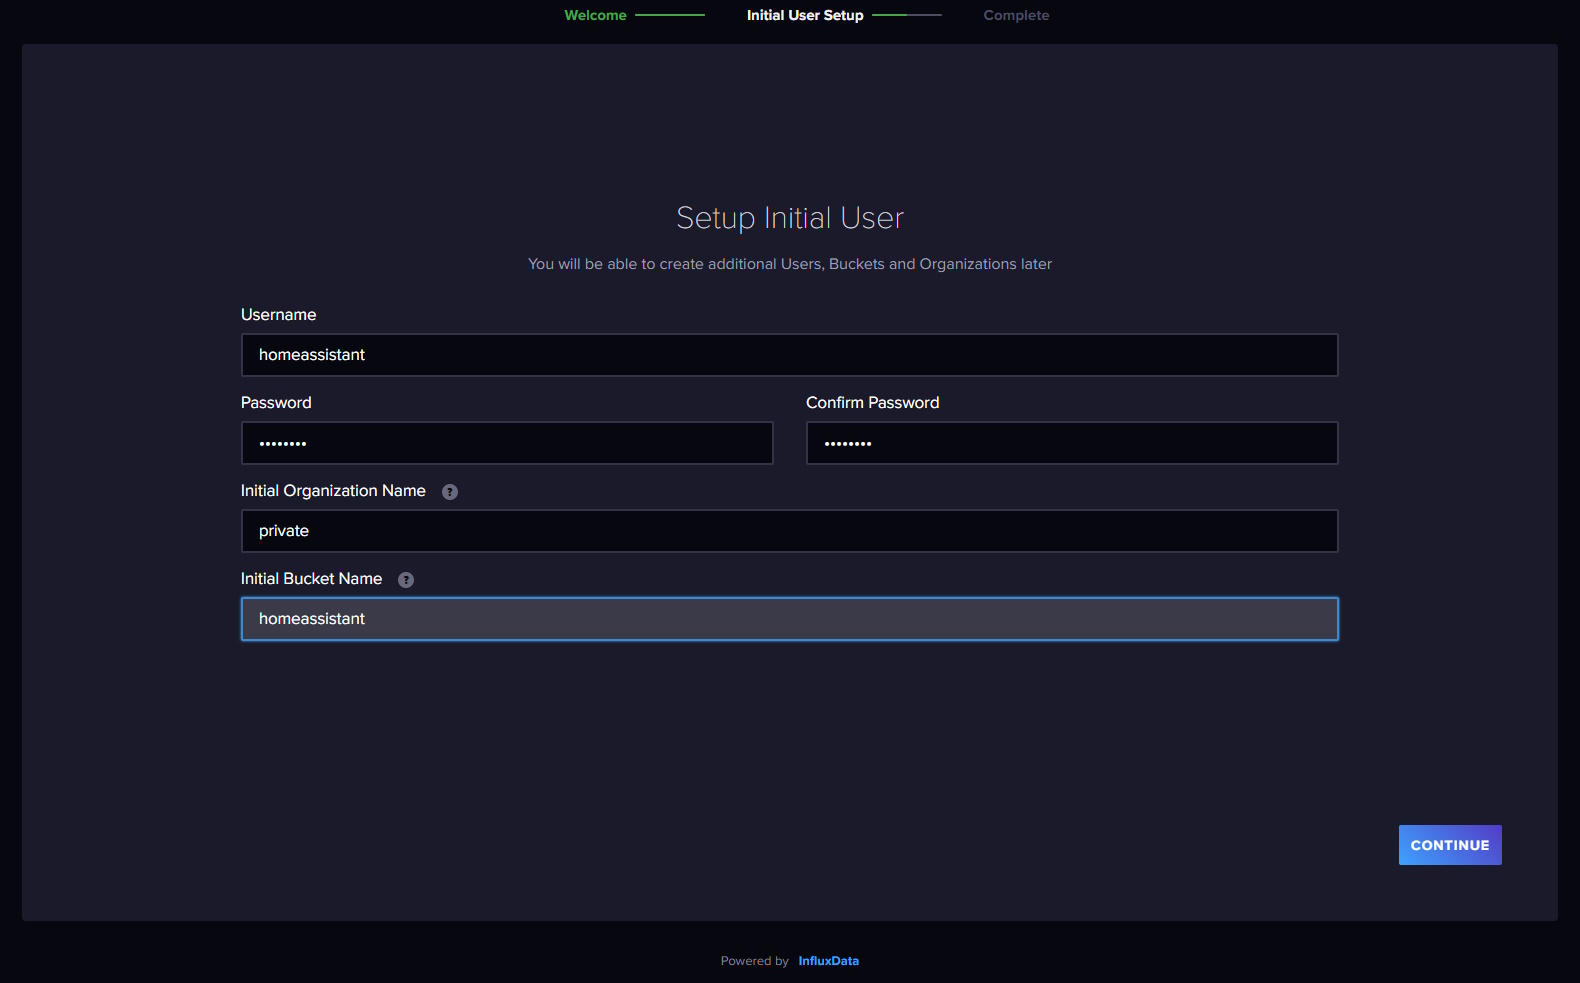Click the Initial Bucket Name label
Image resolution: width=1580 pixels, height=983 pixels.
[311, 579]
